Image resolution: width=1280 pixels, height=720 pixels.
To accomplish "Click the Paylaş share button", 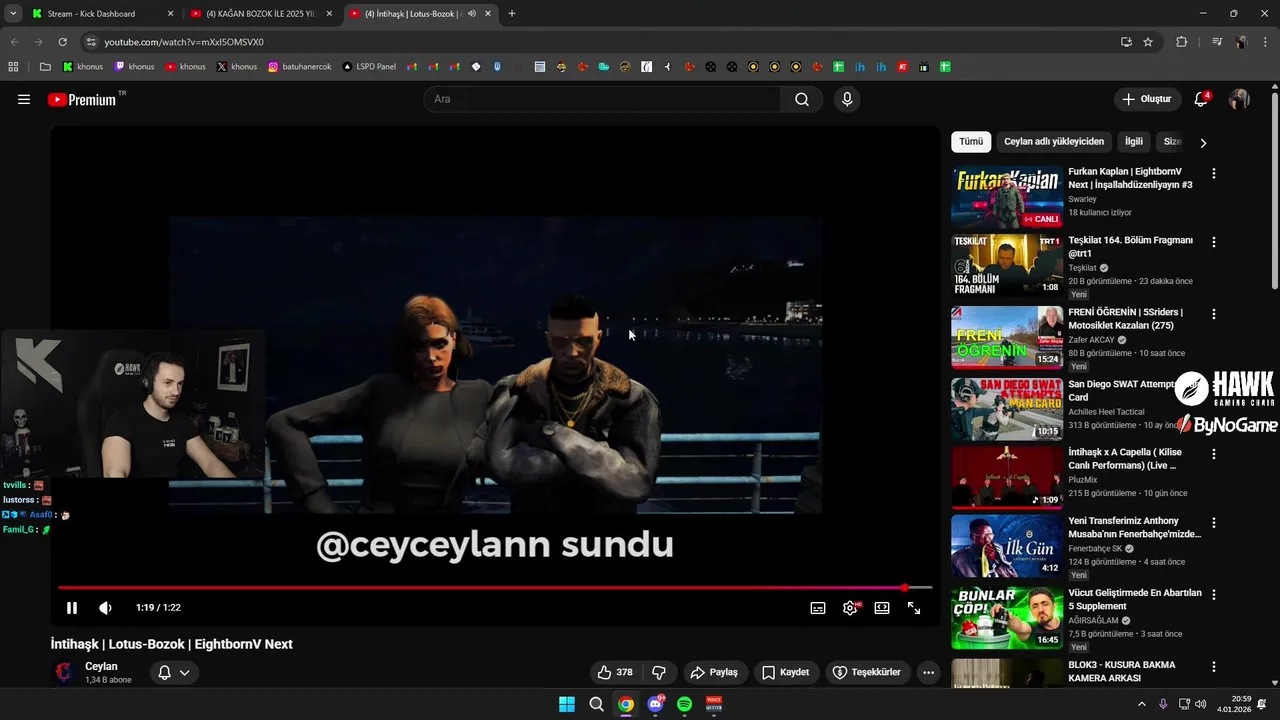I will click(x=714, y=672).
